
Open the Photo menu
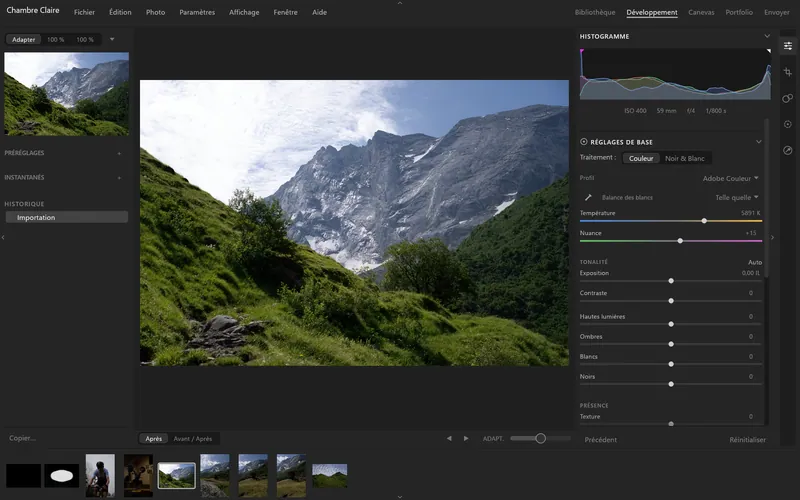pyautogui.click(x=156, y=12)
